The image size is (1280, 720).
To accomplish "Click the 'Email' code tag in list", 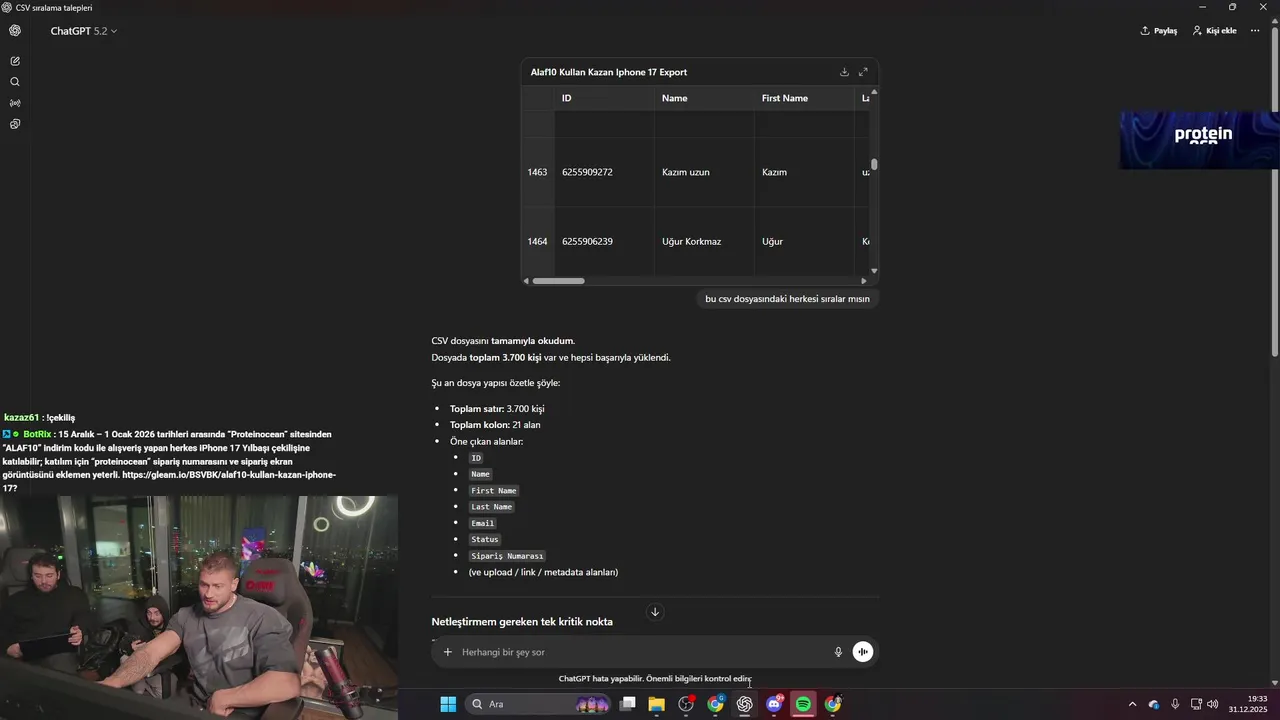I will tap(483, 523).
